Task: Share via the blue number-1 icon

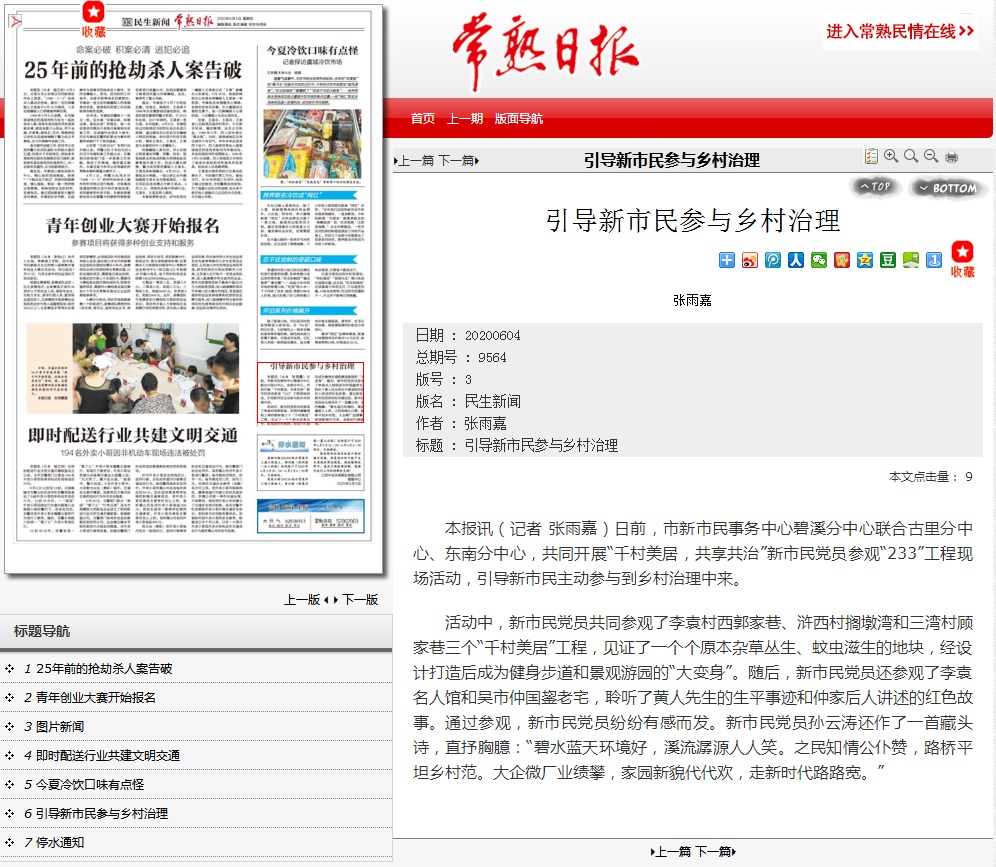Action: [x=934, y=260]
